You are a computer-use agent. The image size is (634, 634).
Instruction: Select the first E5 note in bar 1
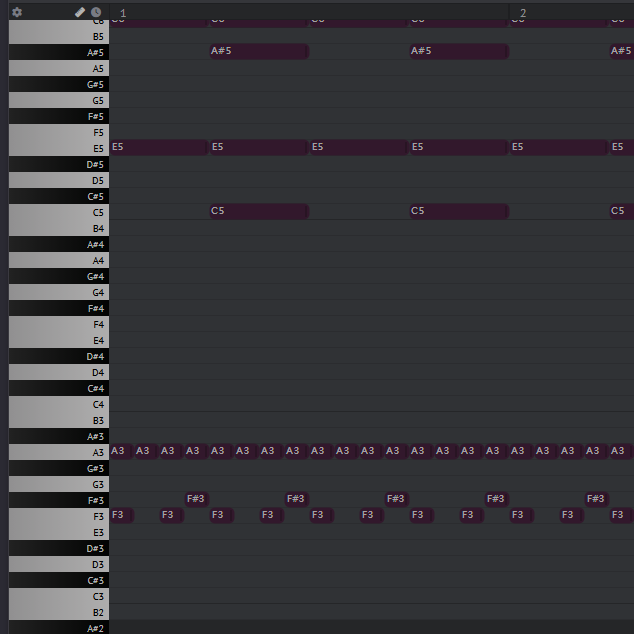158,148
